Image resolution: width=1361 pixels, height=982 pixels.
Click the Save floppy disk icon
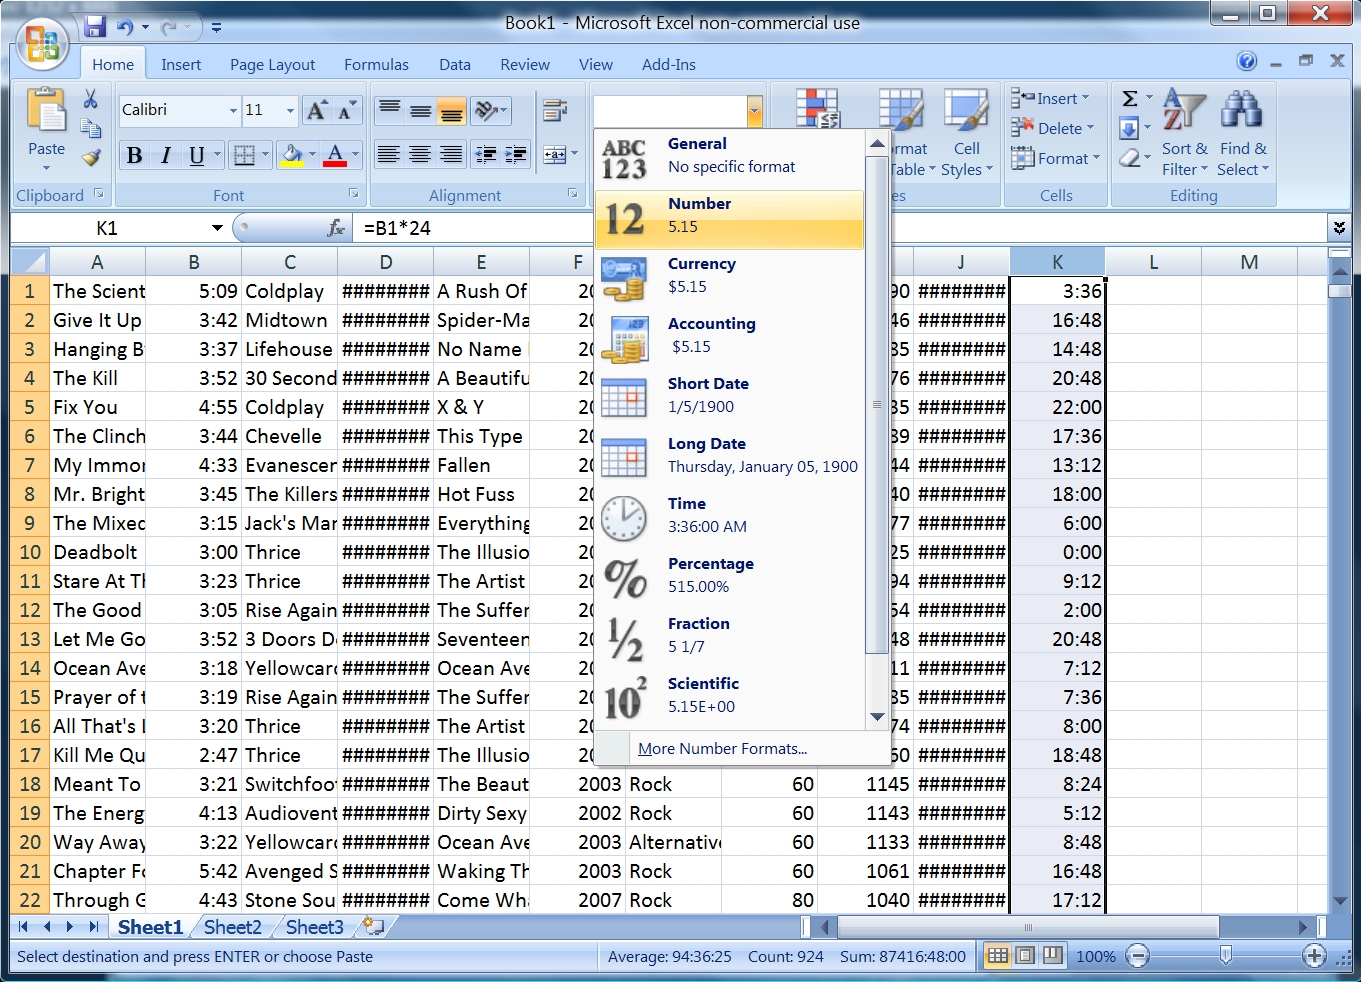[95, 27]
